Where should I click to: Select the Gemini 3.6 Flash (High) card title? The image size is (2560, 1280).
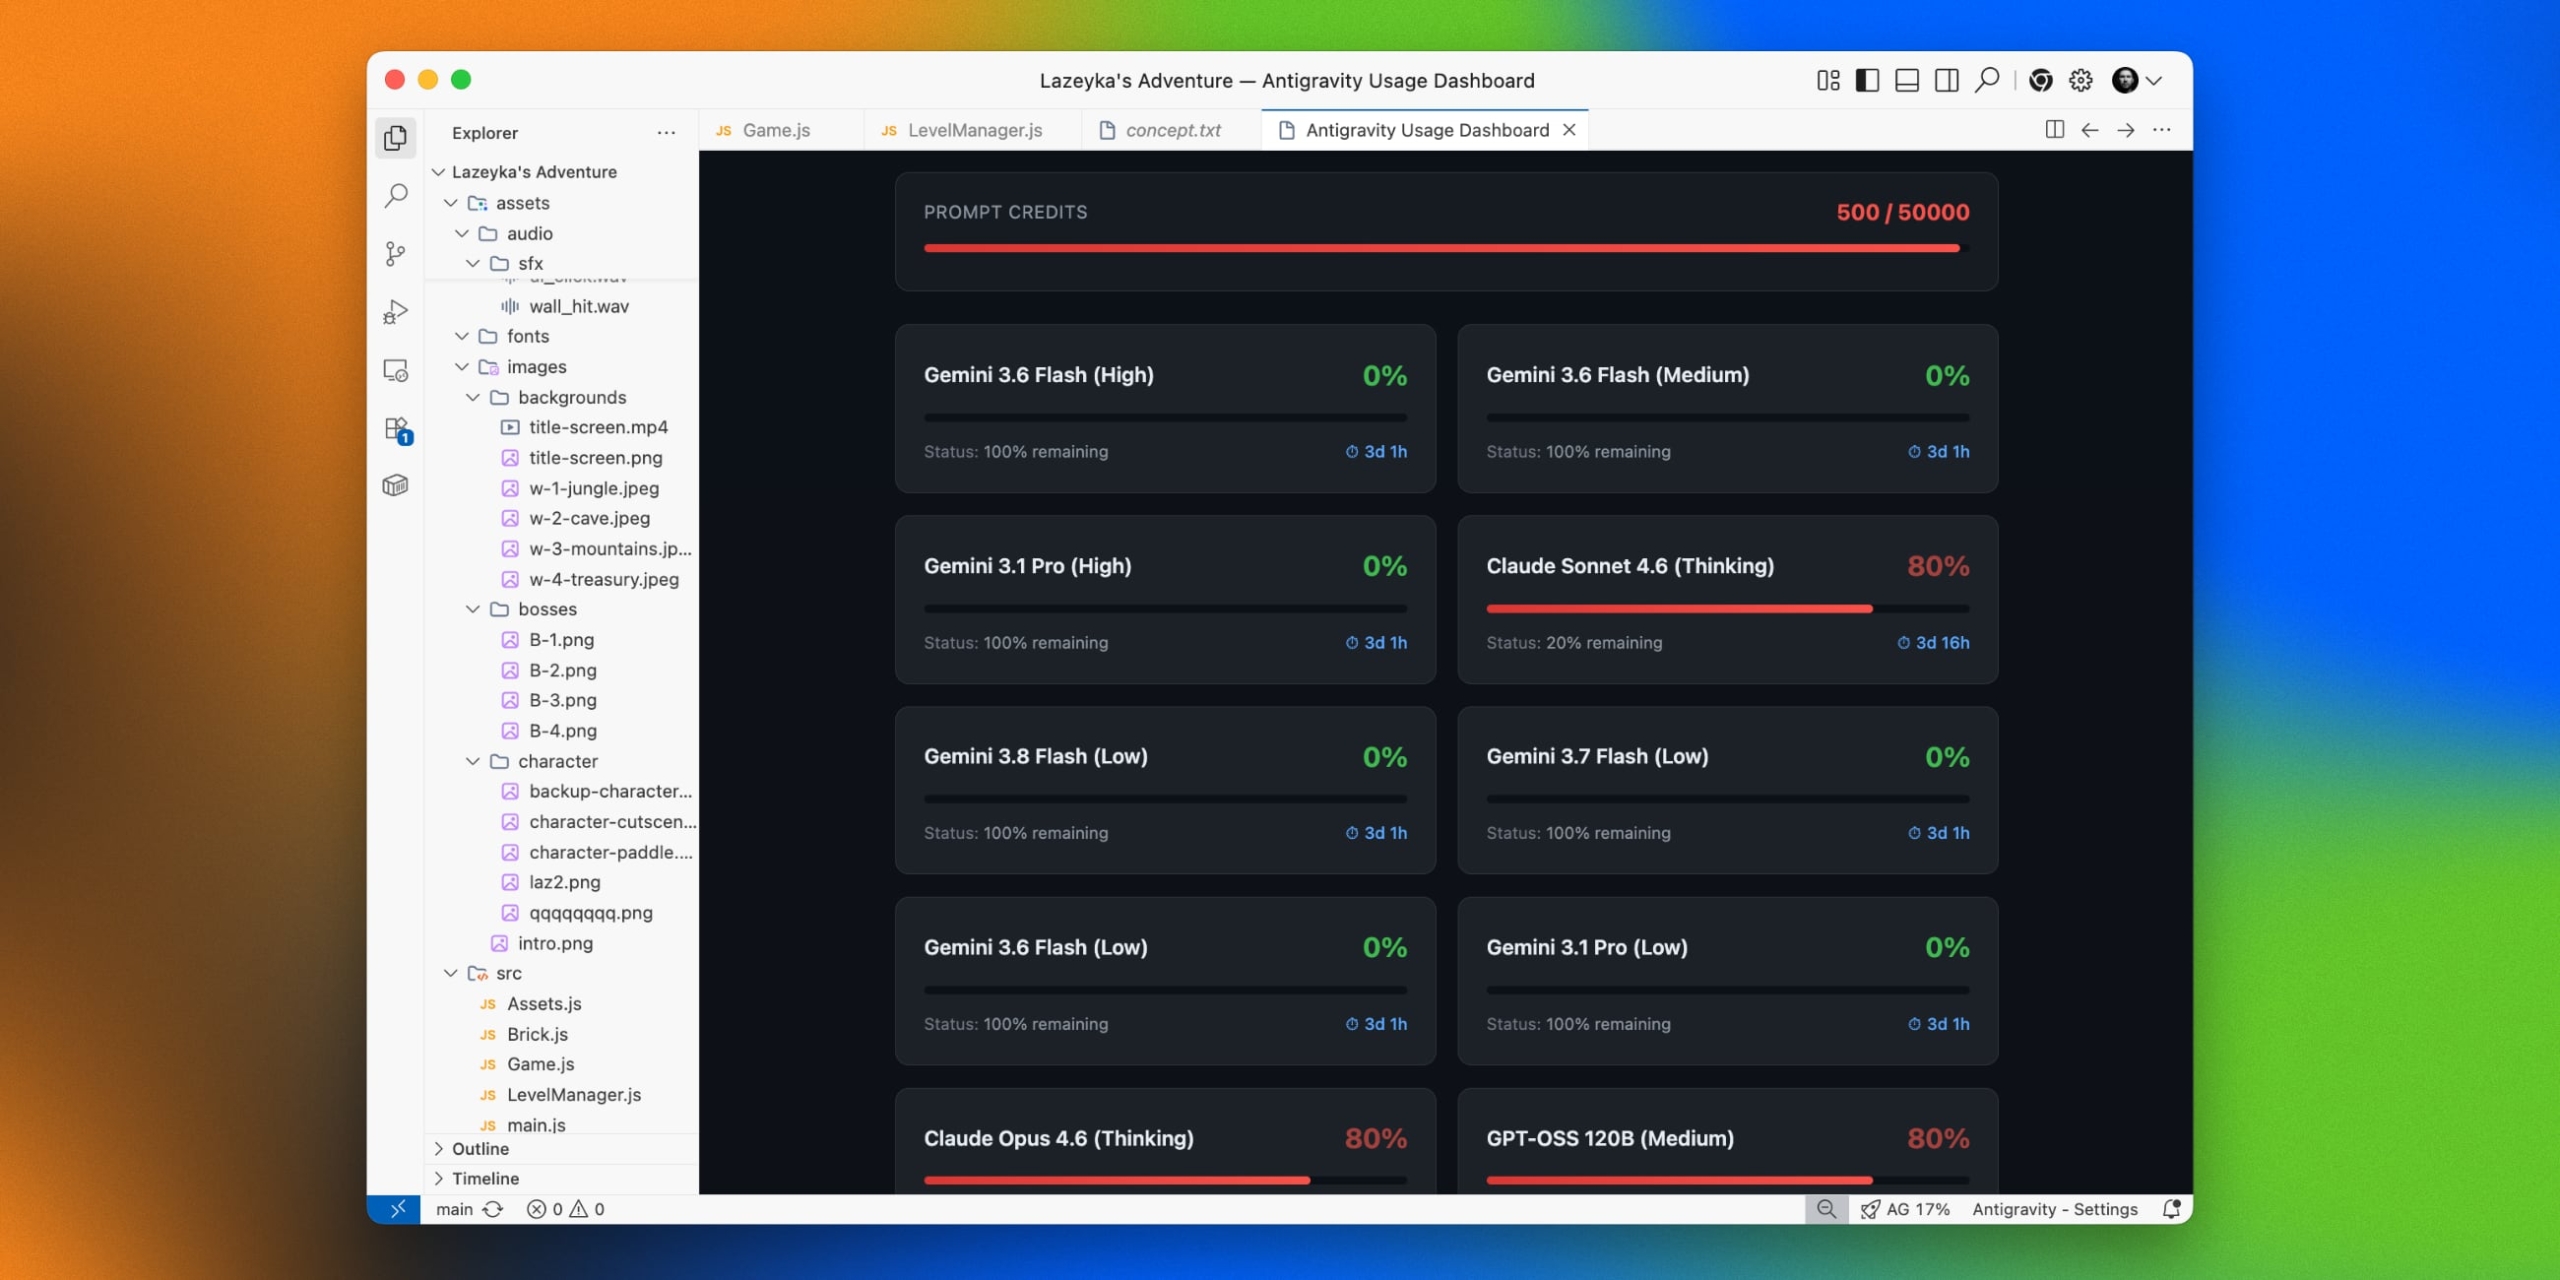[x=1039, y=375]
